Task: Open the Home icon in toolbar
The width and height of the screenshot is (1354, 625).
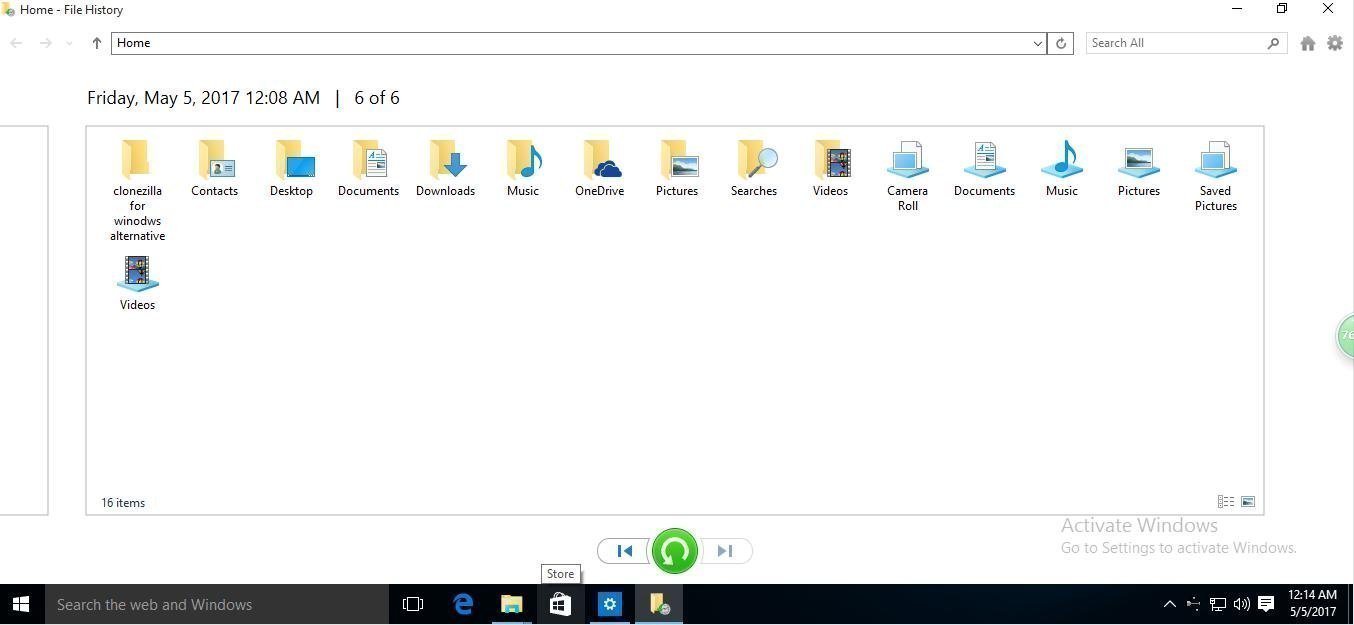Action: pos(1307,43)
